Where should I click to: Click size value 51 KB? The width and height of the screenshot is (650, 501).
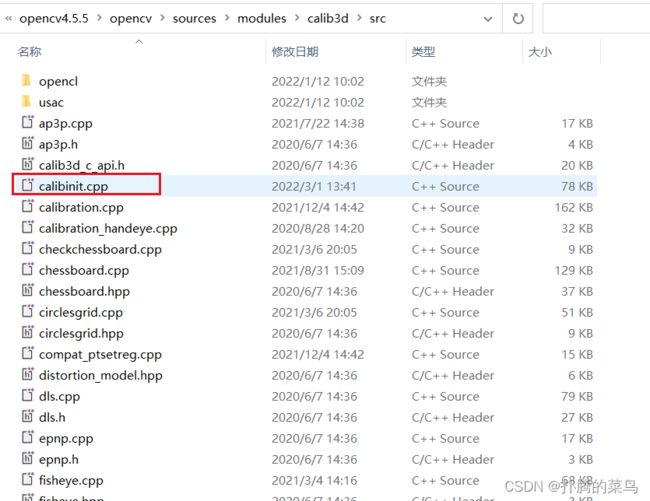click(577, 312)
